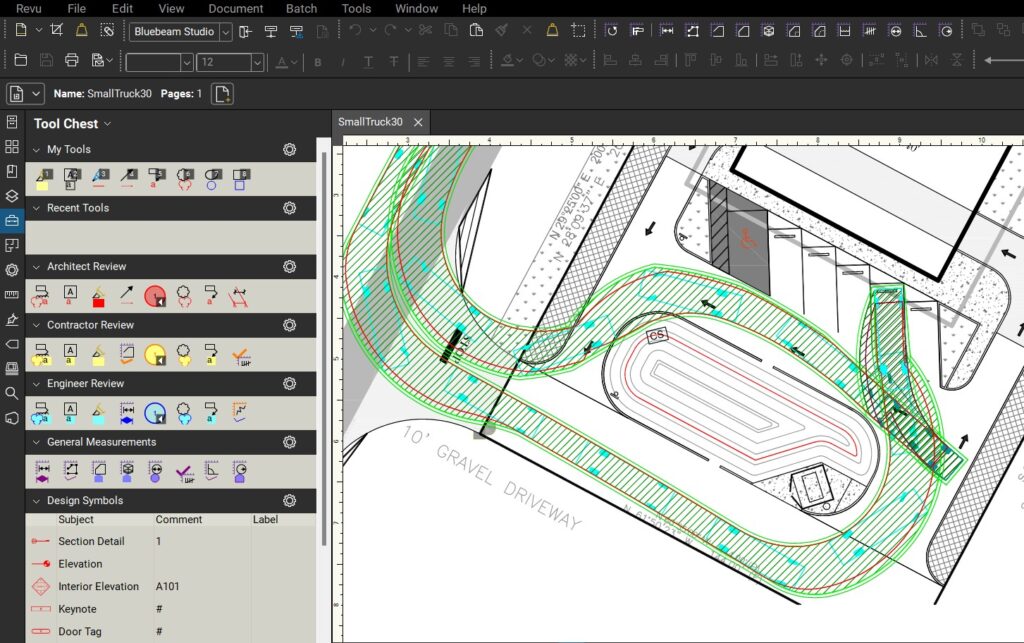Toggle Underline text formatting
The width and height of the screenshot is (1024, 643).
coord(368,62)
